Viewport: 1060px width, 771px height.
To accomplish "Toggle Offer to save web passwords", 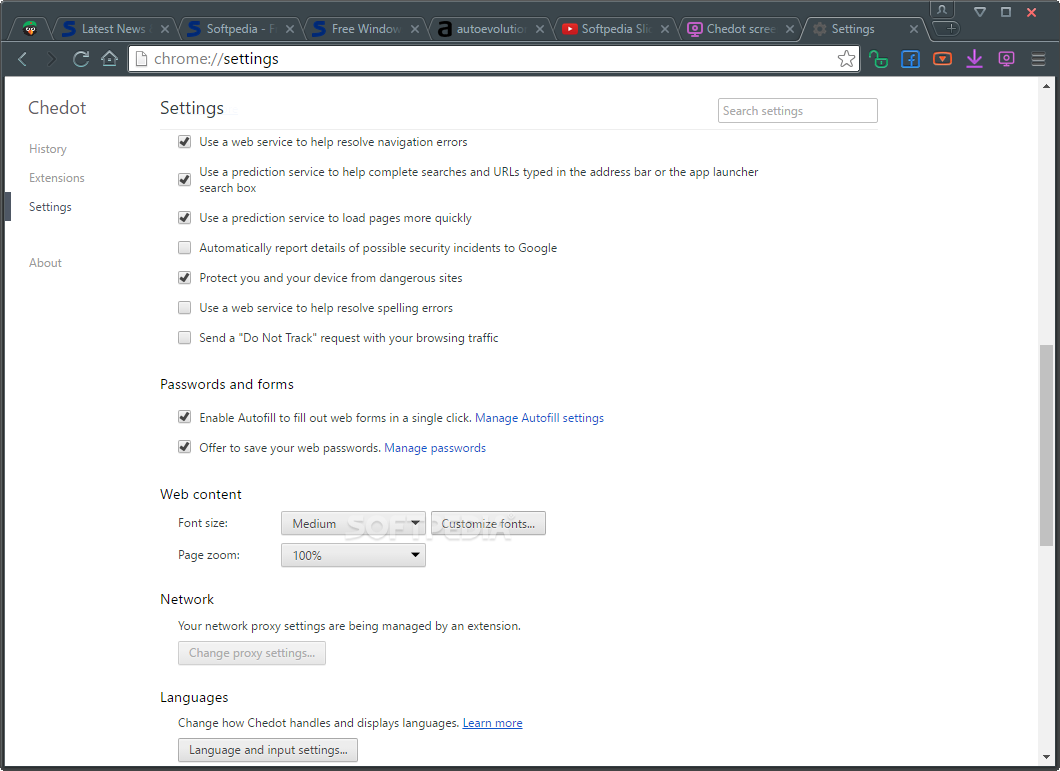I will coord(184,446).
